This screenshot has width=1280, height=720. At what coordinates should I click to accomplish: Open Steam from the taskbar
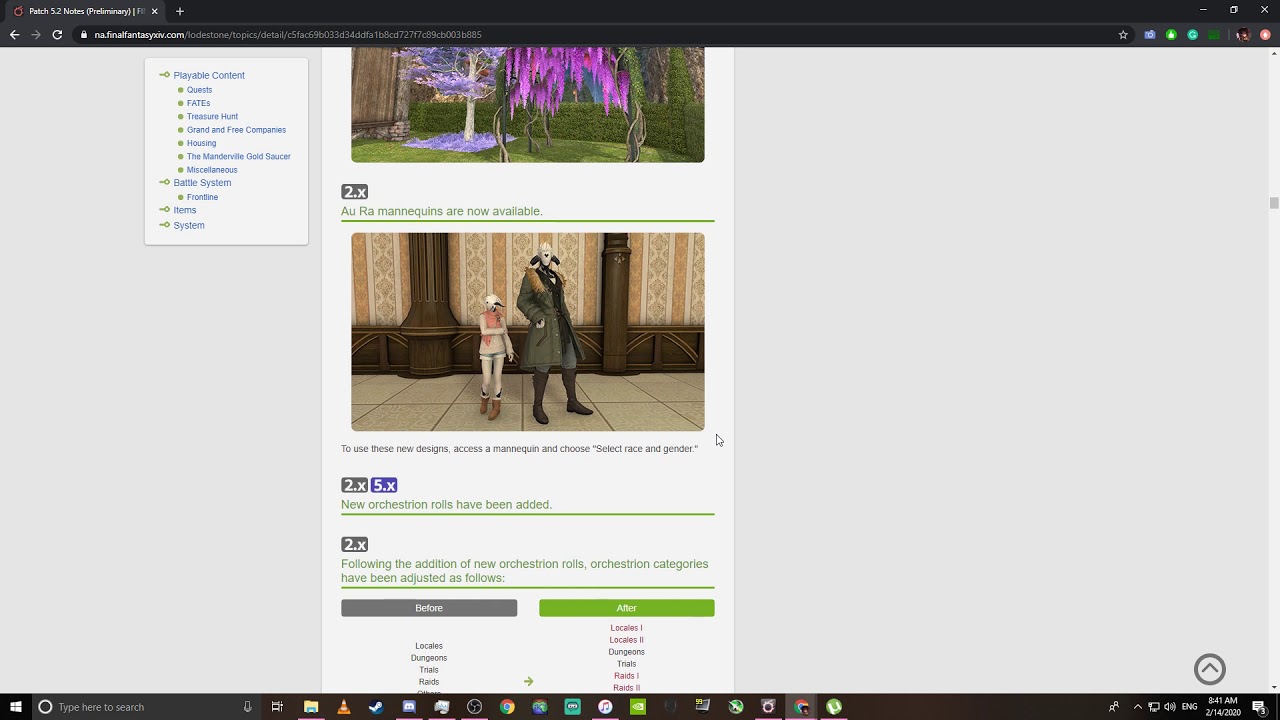pyautogui.click(x=376, y=707)
